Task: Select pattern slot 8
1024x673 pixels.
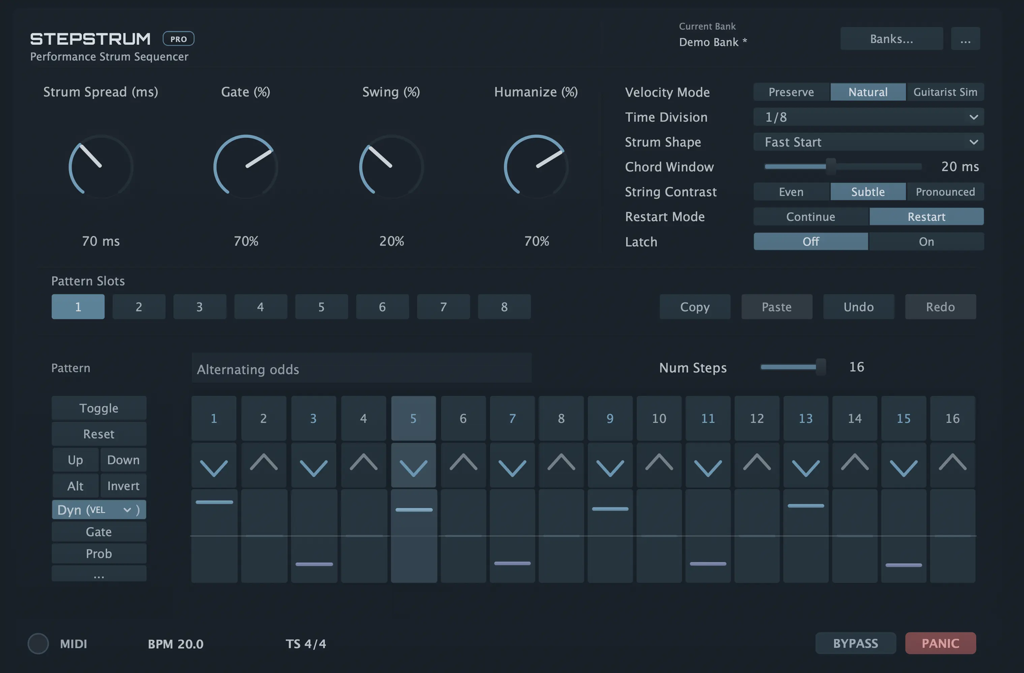Action: tap(504, 307)
